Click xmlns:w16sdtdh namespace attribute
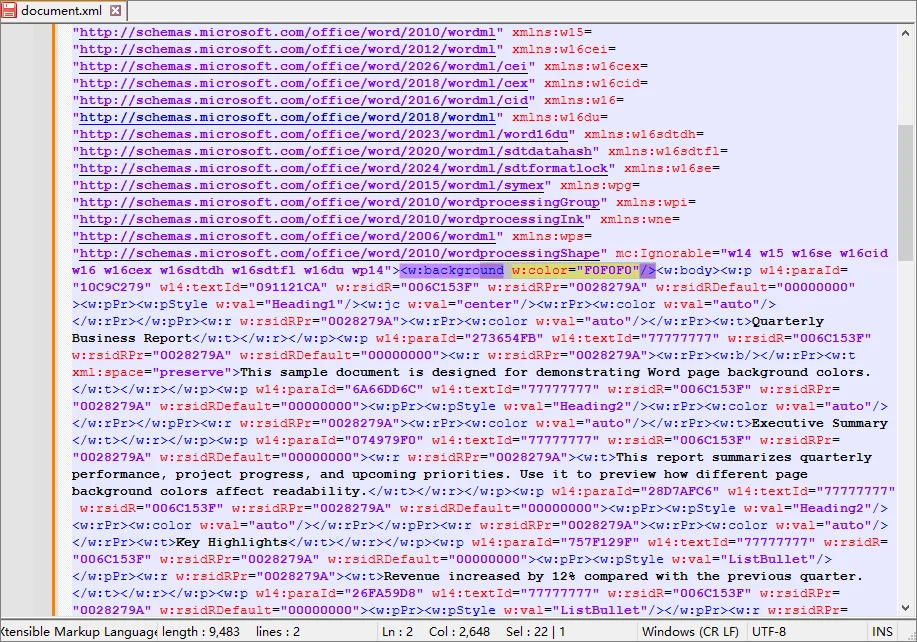This screenshot has height=642, width=917. (640, 134)
